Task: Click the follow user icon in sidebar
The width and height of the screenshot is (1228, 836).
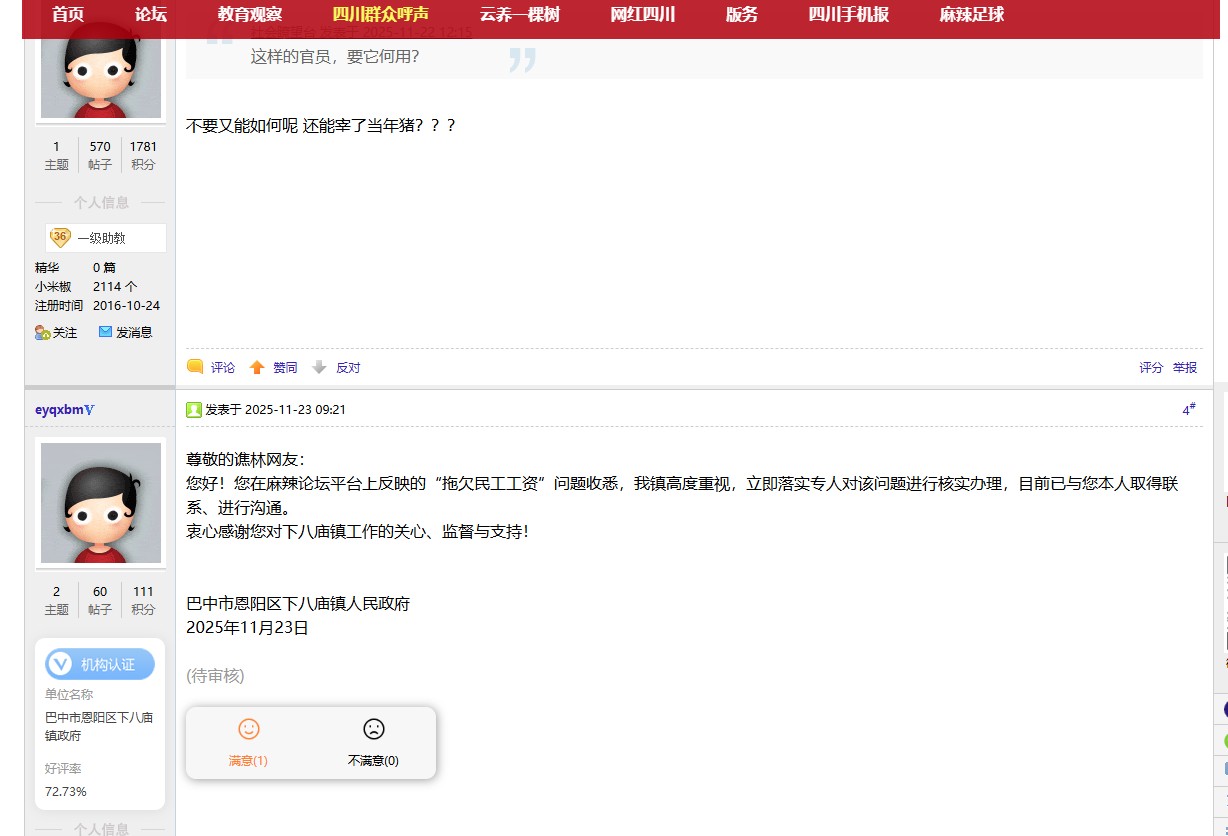Action: pos(42,332)
